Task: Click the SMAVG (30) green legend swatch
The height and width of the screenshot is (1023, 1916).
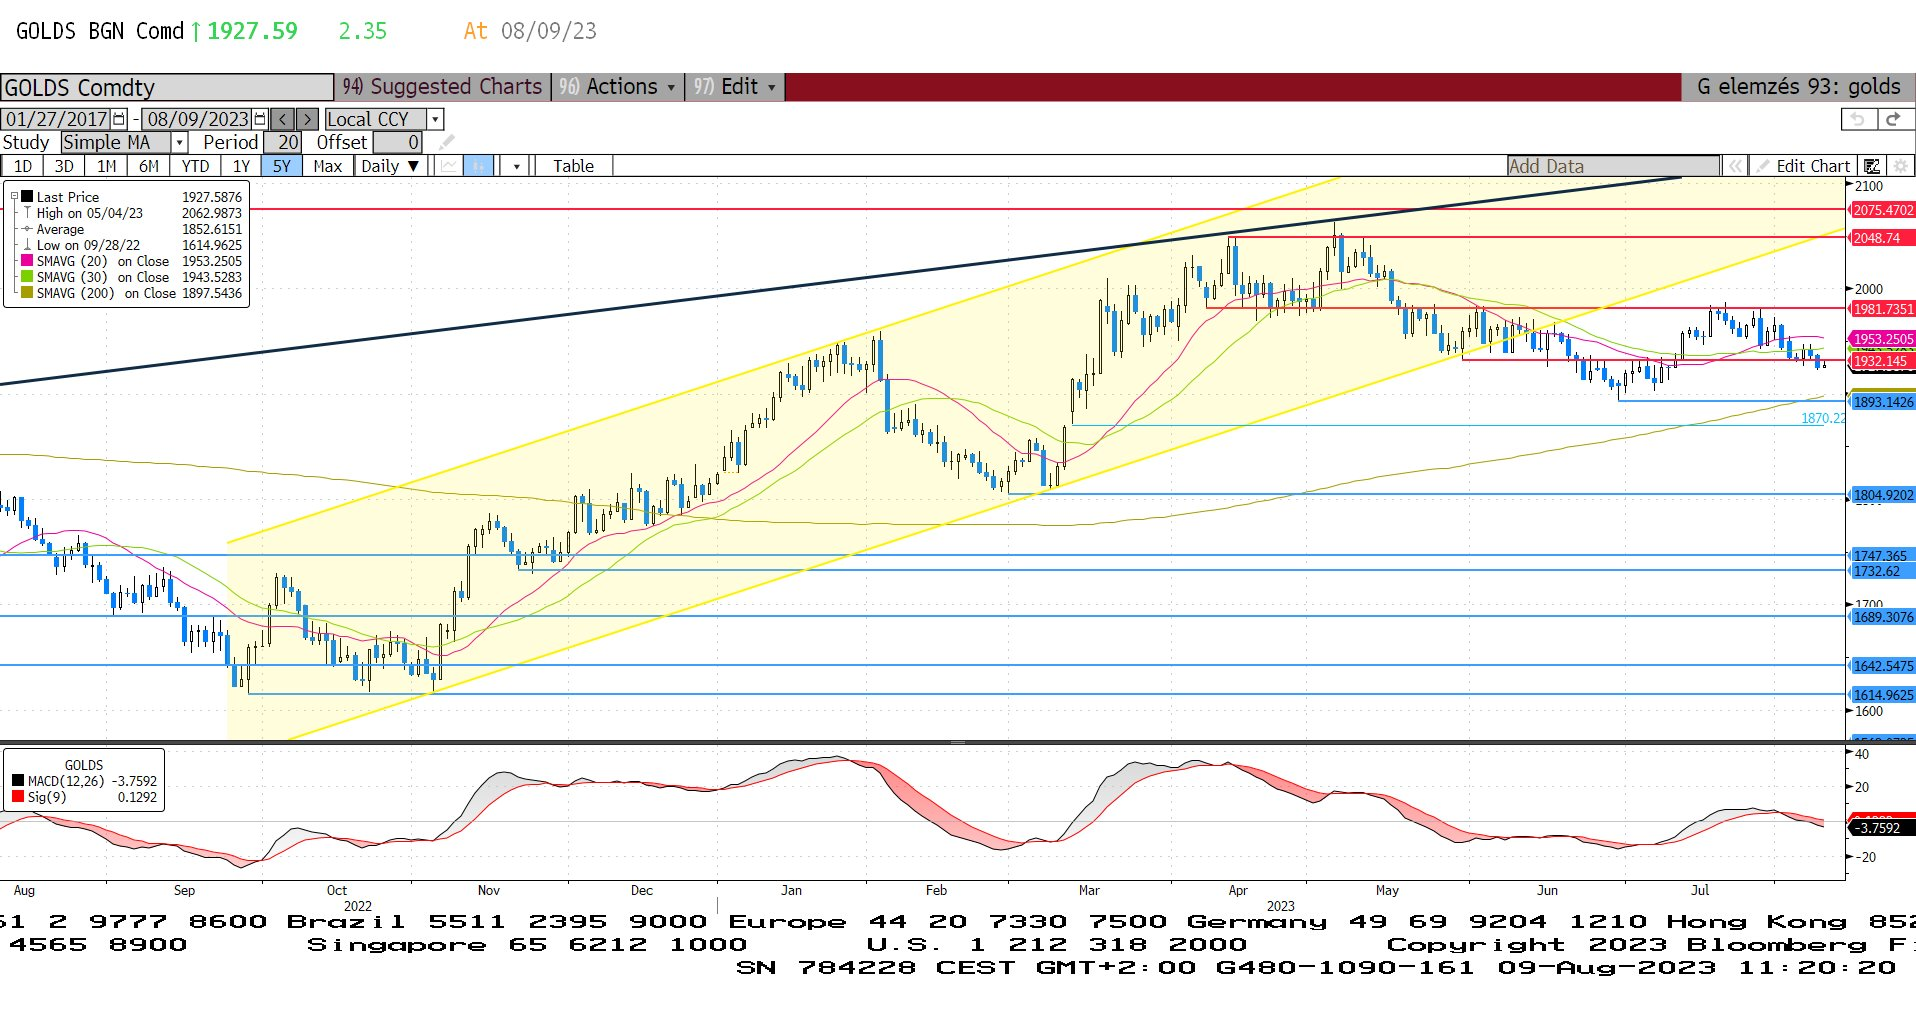Action: pyautogui.click(x=27, y=277)
